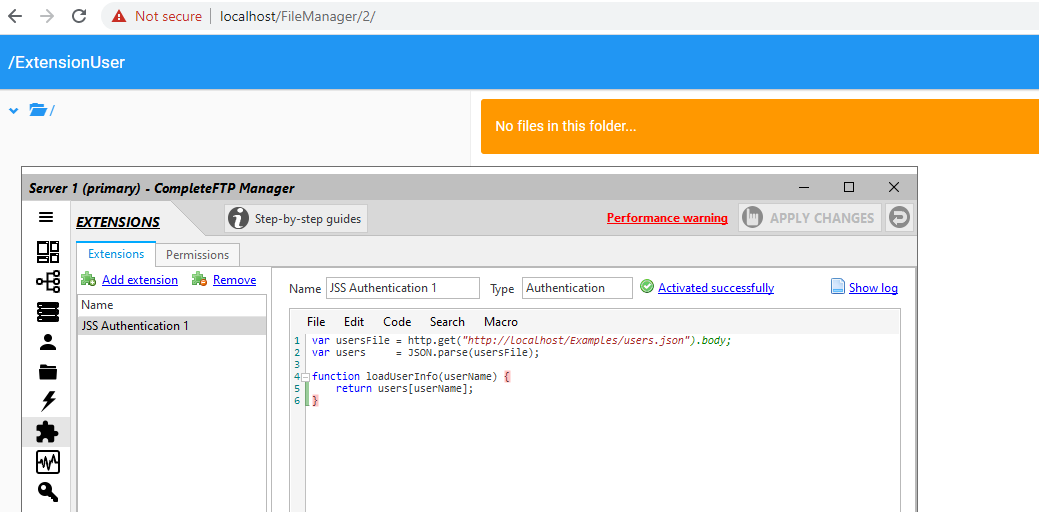The width and height of the screenshot is (1039, 512).
Task: Open the servers stack icon
Action: click(x=48, y=312)
